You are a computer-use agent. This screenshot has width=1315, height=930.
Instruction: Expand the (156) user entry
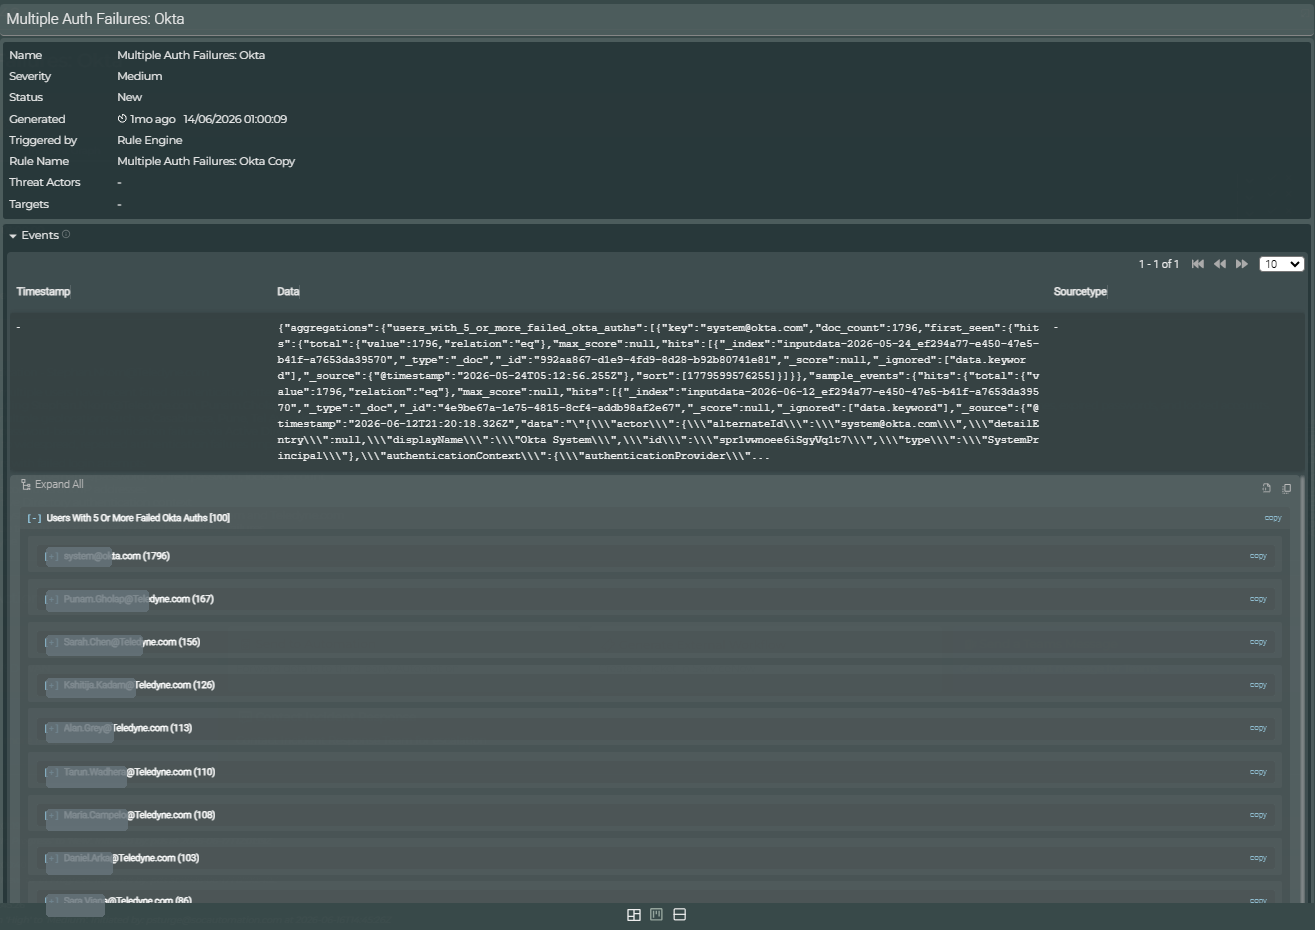point(52,642)
